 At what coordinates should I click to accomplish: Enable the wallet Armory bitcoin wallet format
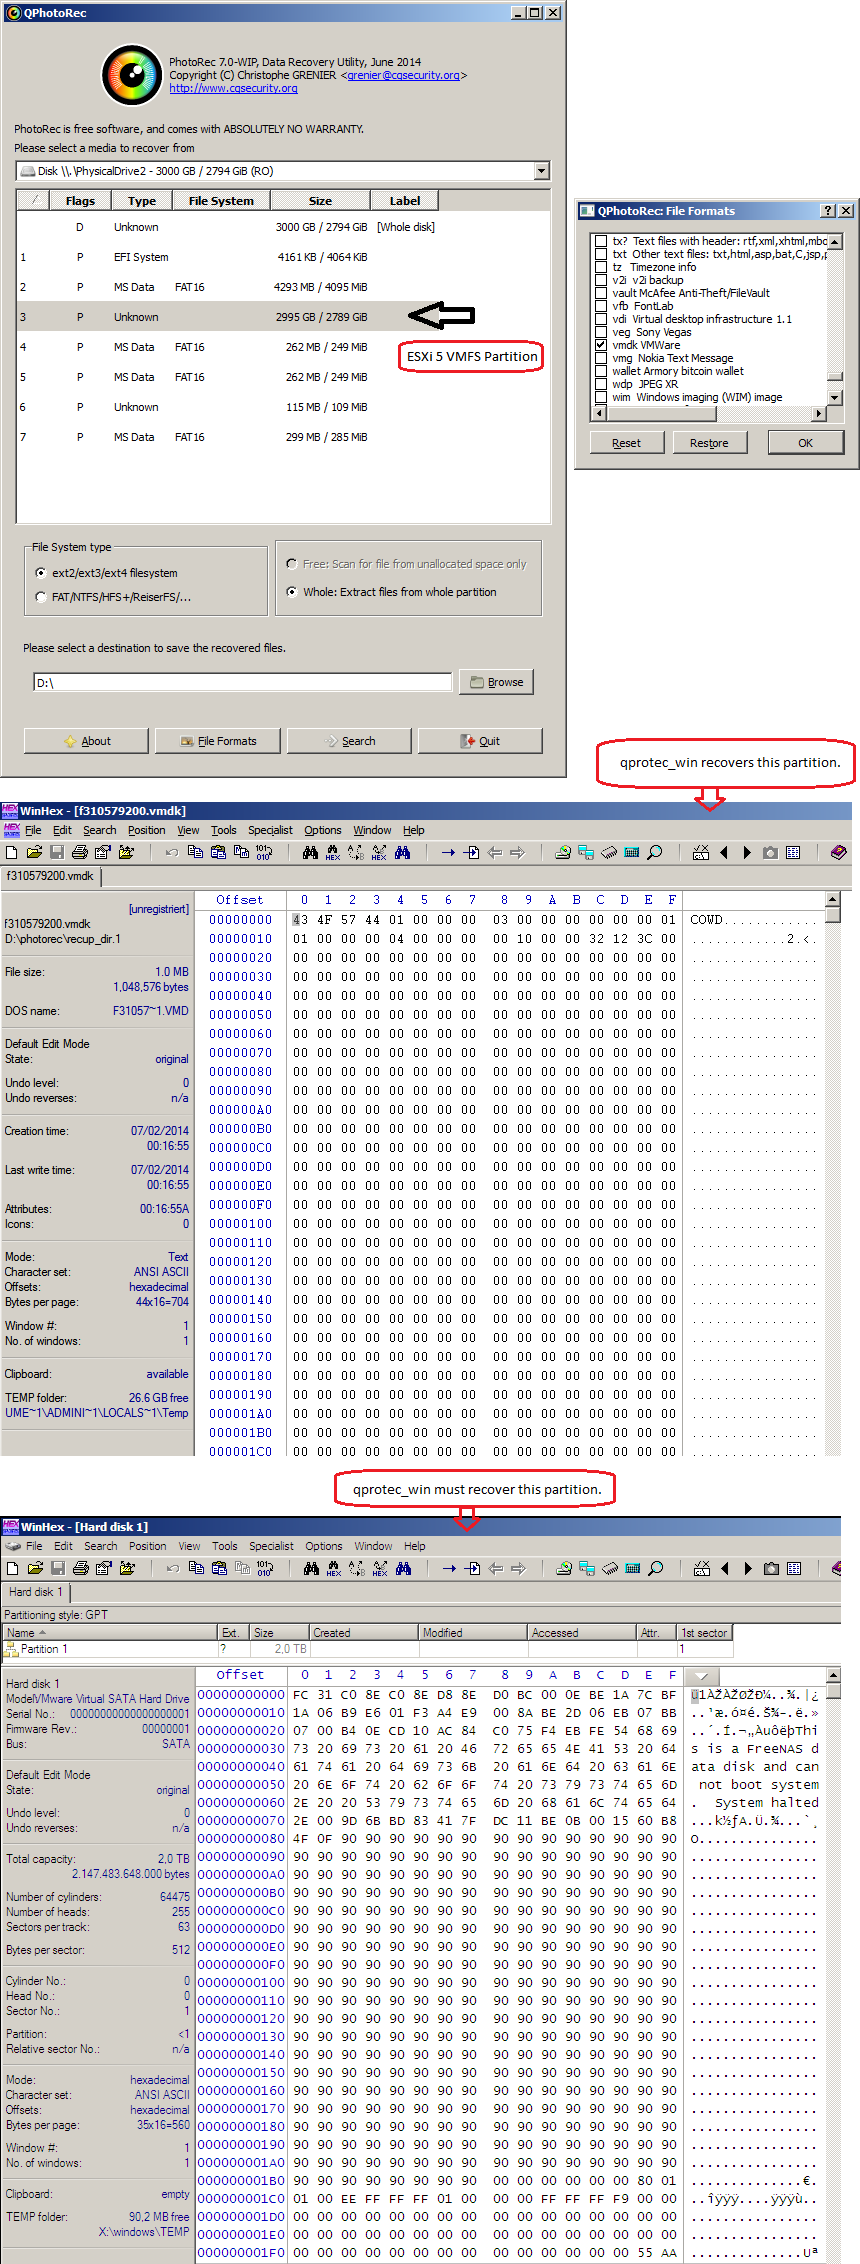click(x=600, y=371)
